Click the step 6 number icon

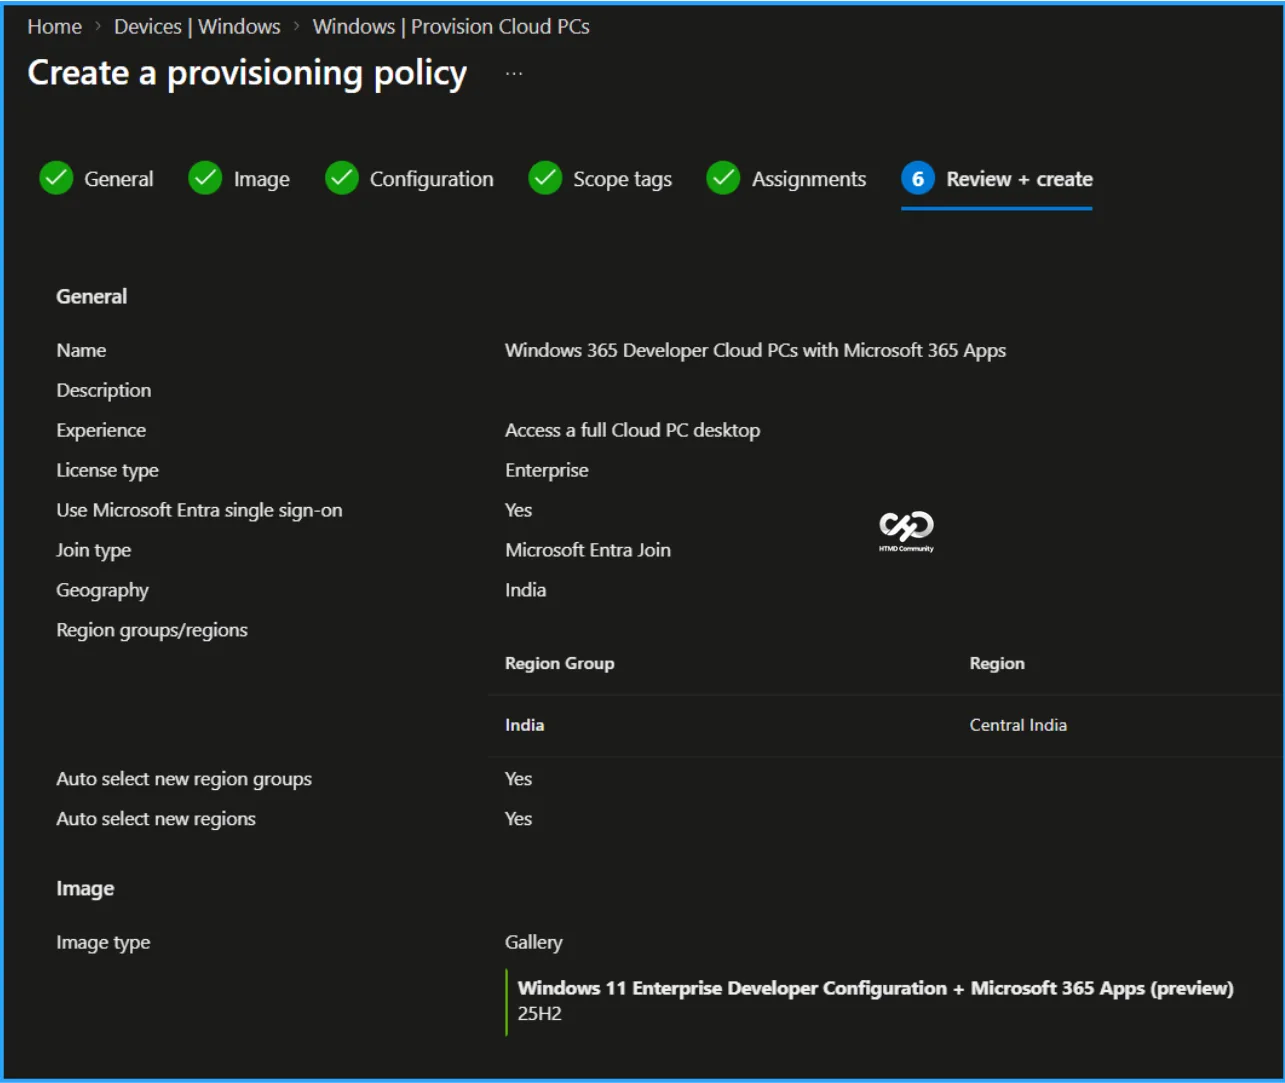pos(918,178)
